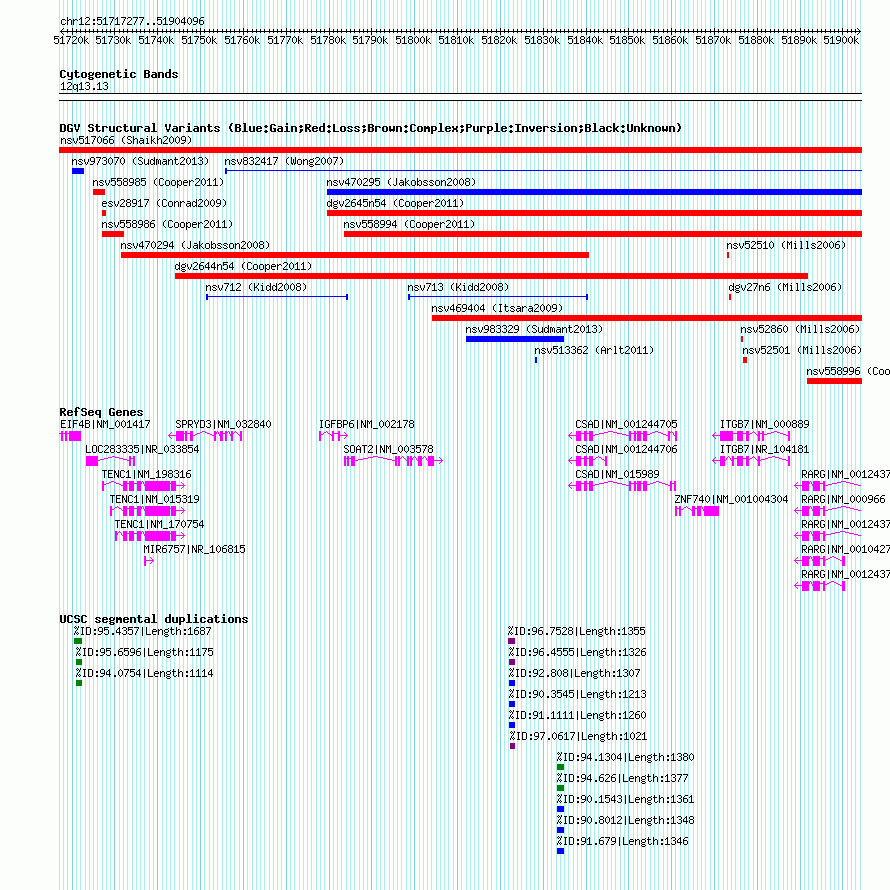Select the nsv52510 (Mills2006) variant
The width and height of the screenshot is (890, 890).
tap(728, 255)
